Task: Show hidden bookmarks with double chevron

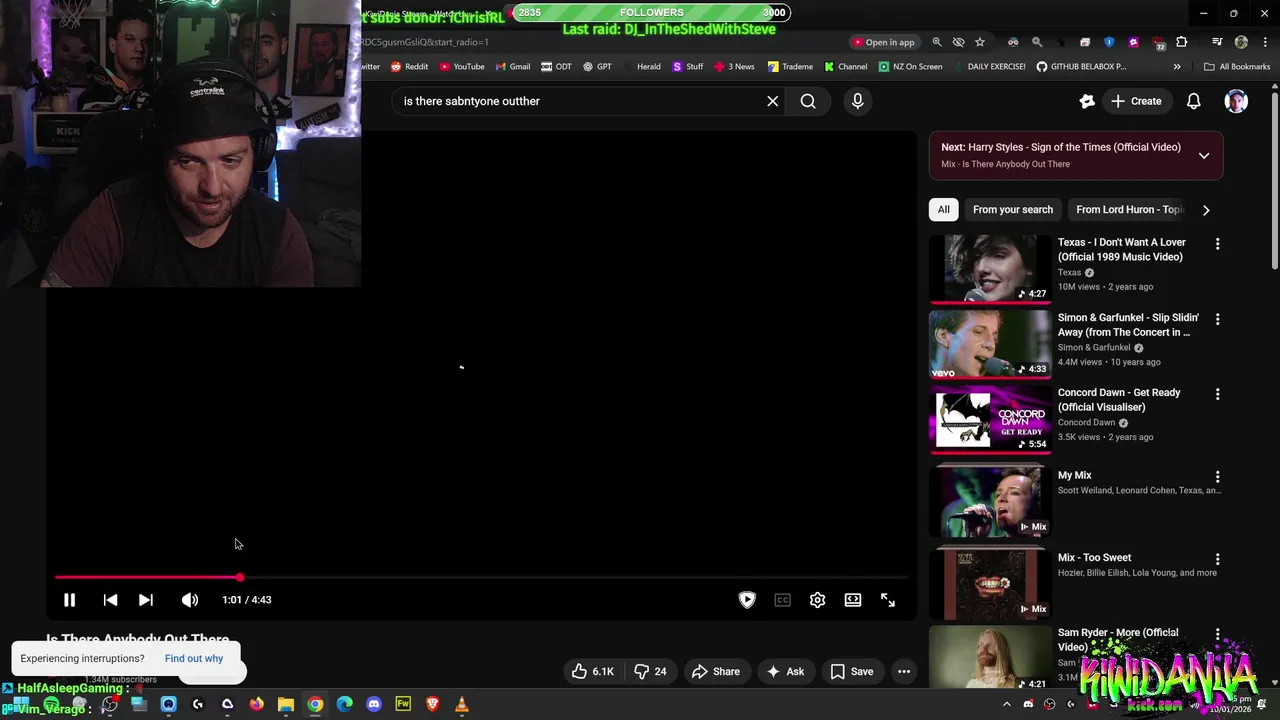Action: [x=1177, y=67]
